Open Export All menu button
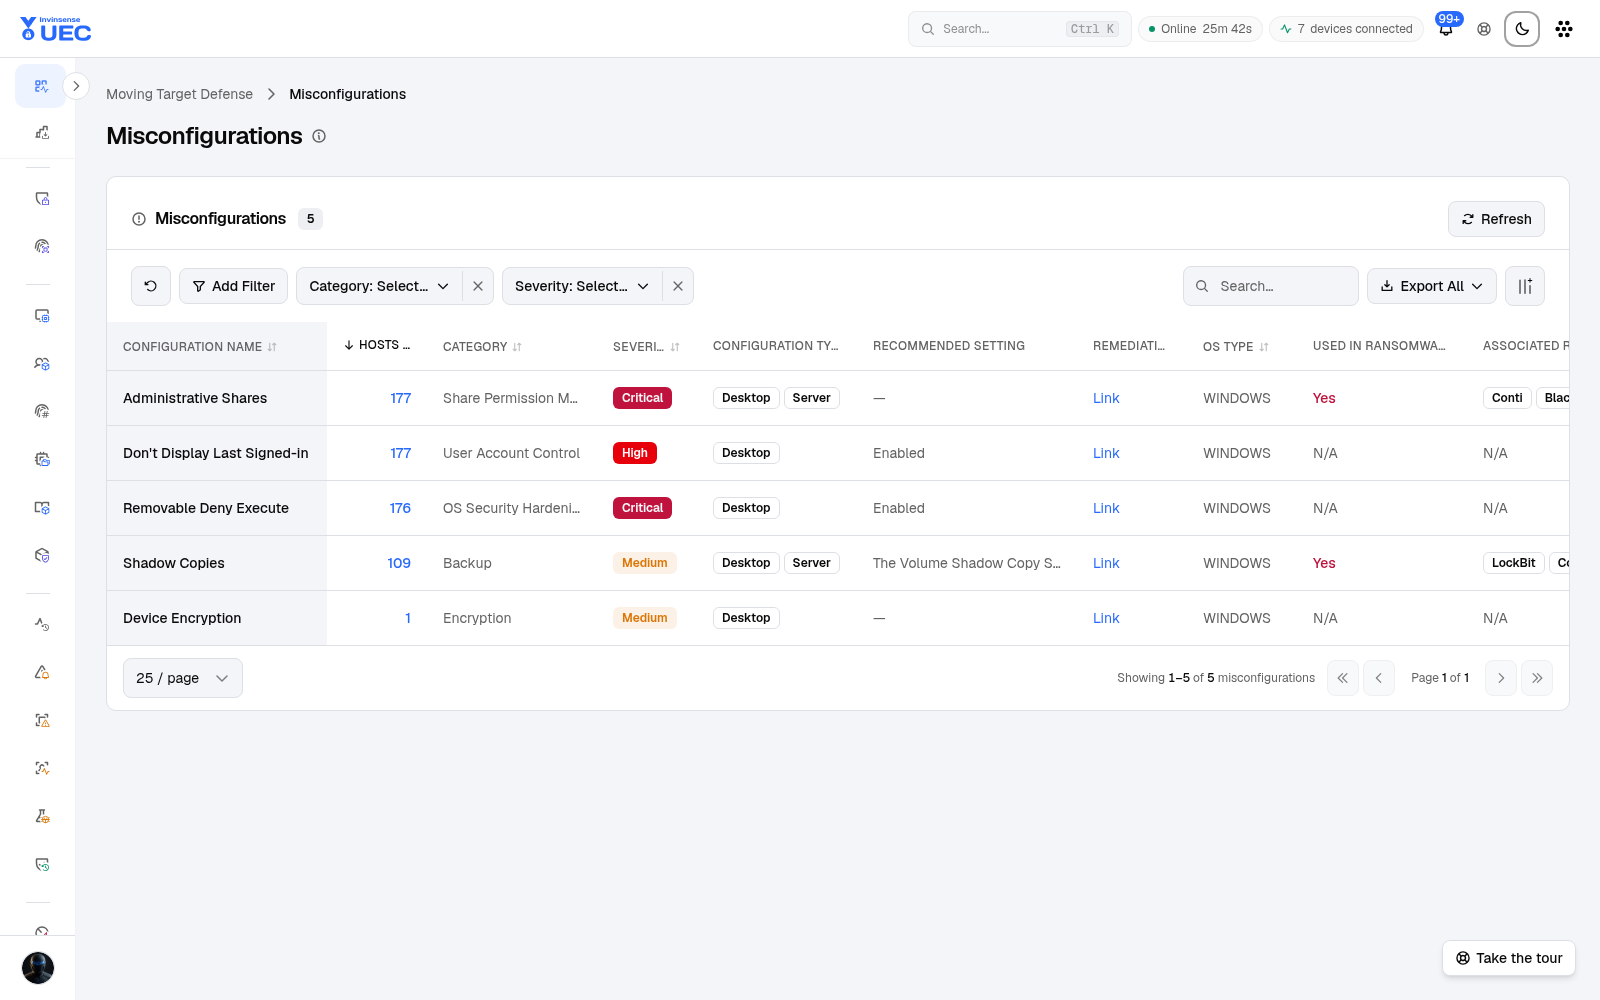Screen dimensions: 1600x1000 (1432, 286)
